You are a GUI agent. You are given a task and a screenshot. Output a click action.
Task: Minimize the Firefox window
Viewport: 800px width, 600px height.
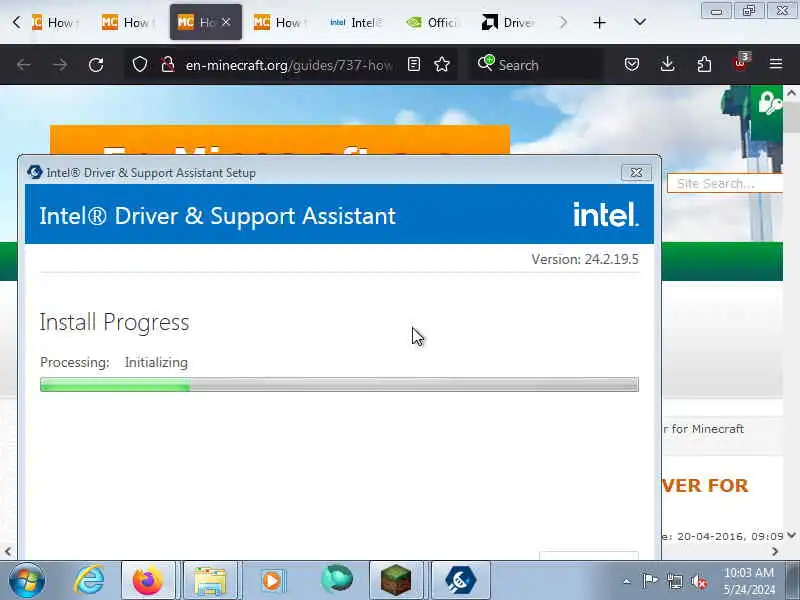tap(716, 11)
